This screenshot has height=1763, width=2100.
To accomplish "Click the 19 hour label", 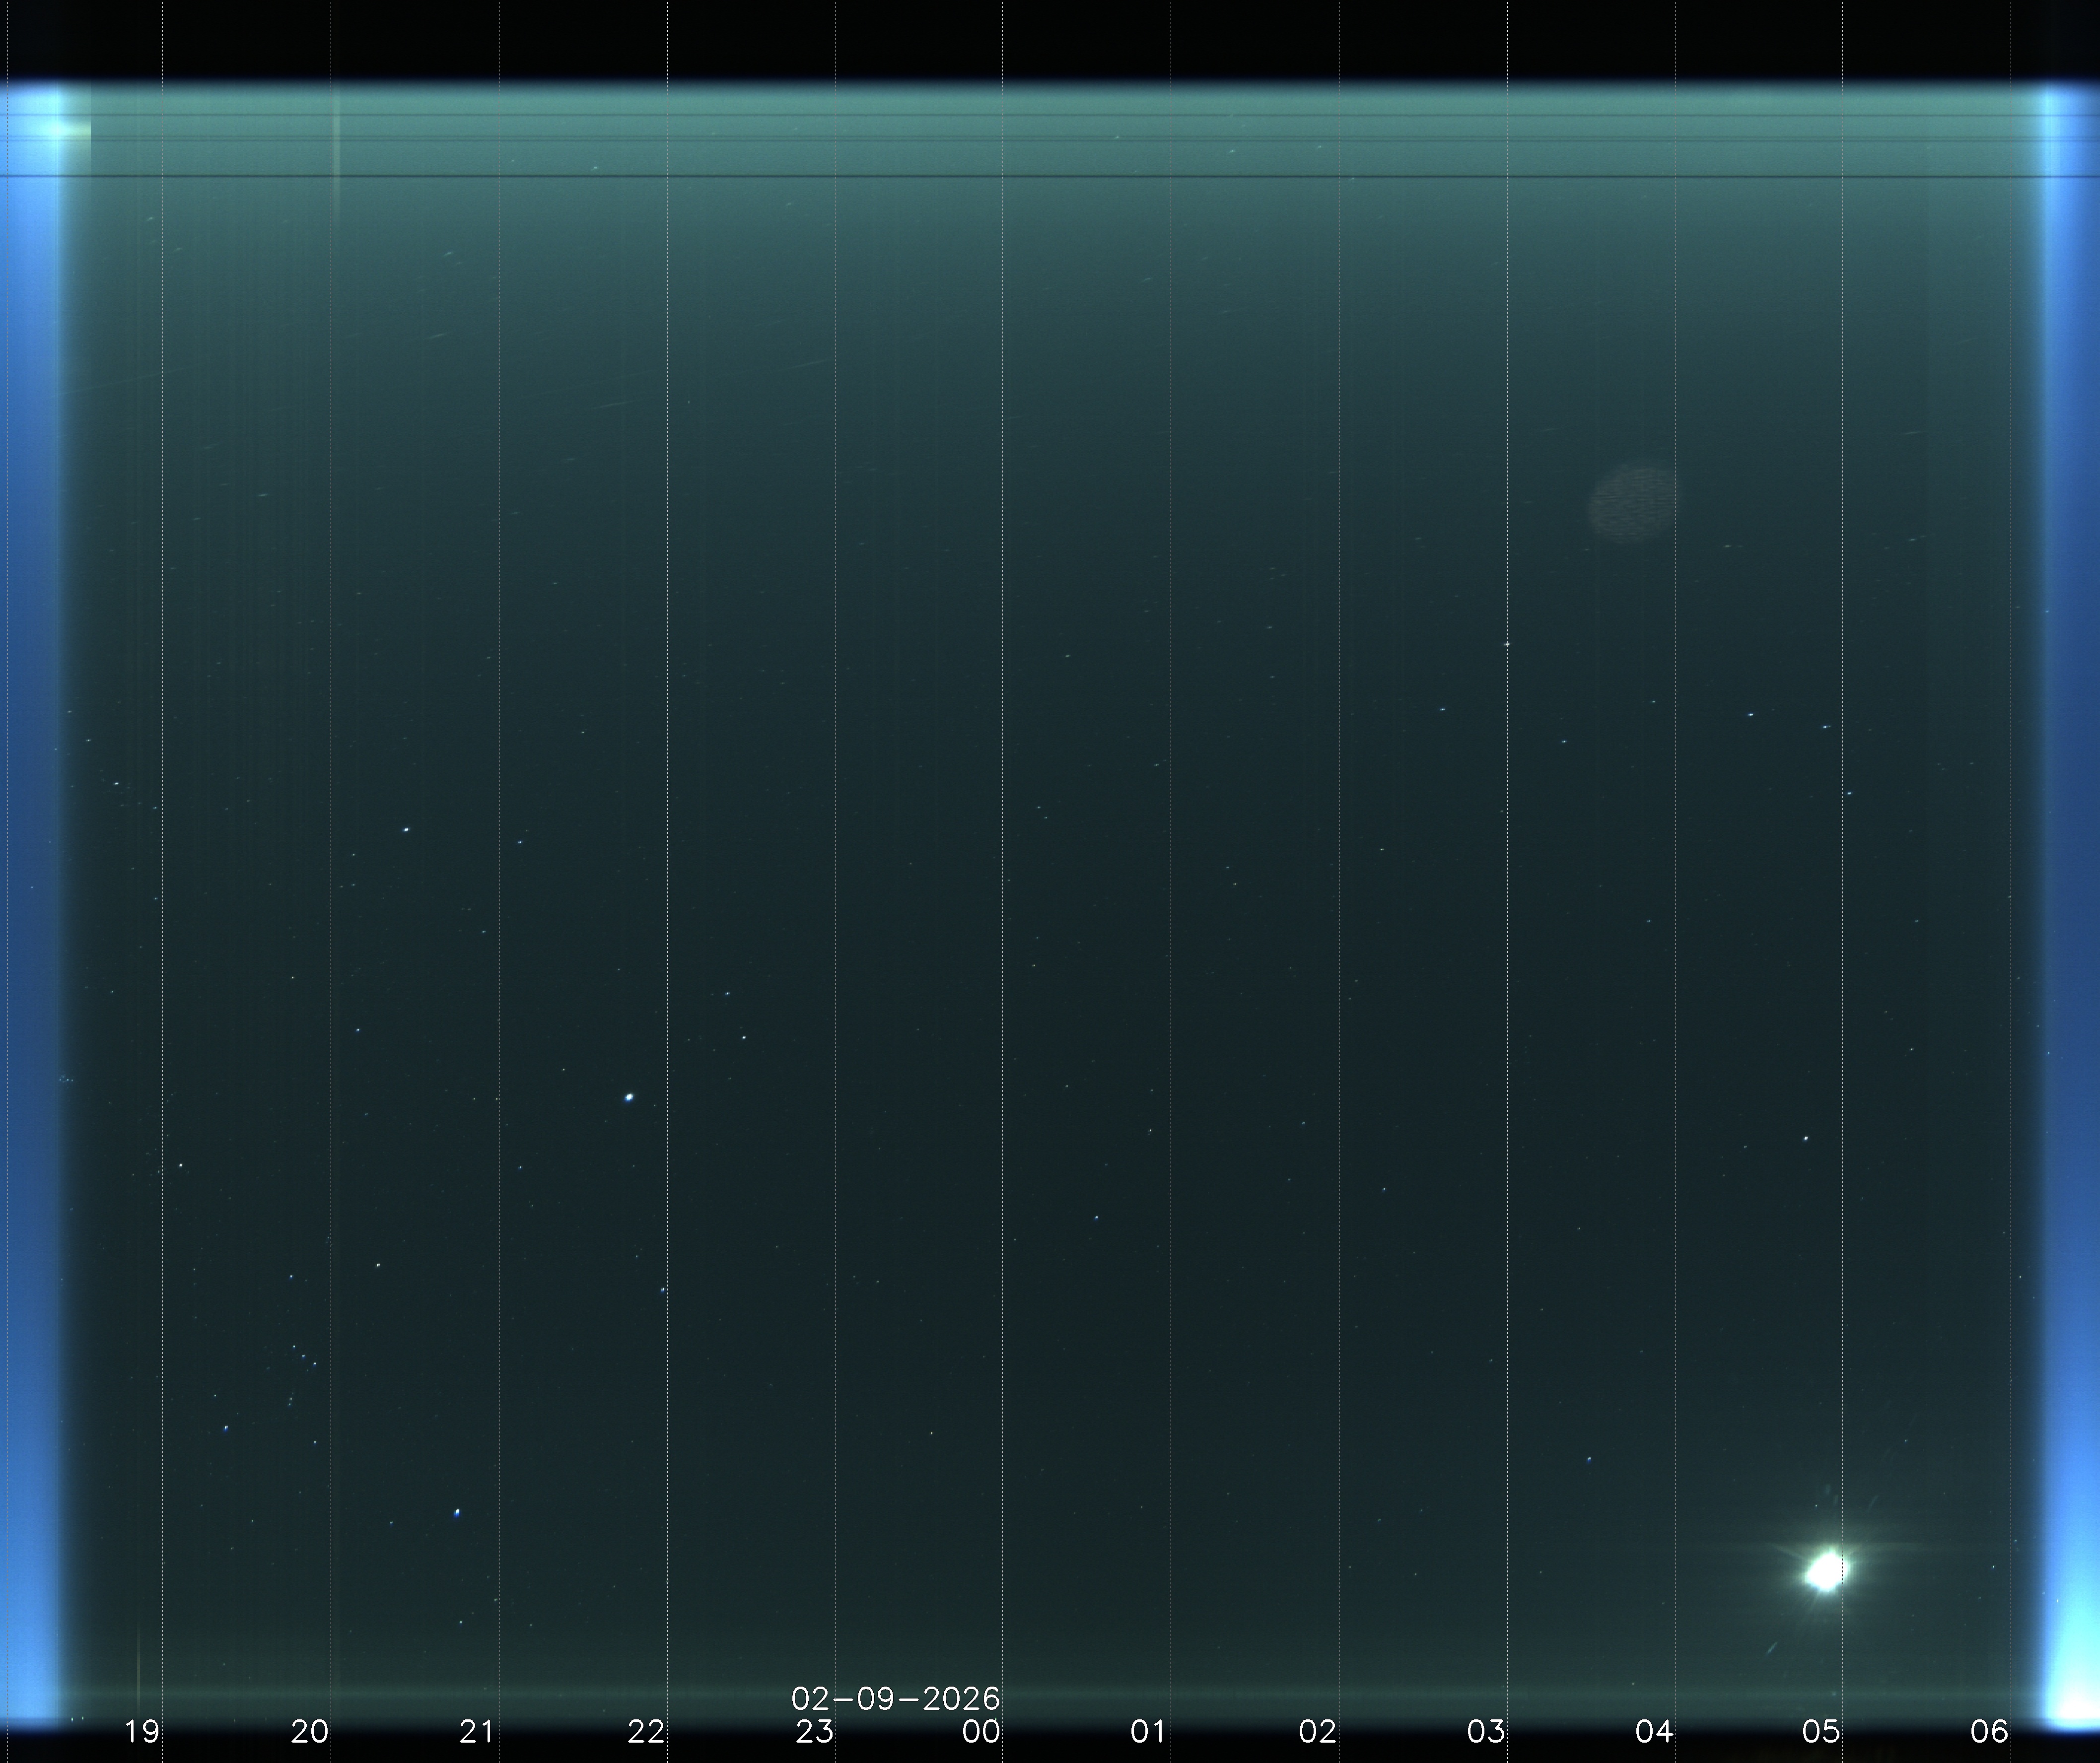I will click(142, 1731).
